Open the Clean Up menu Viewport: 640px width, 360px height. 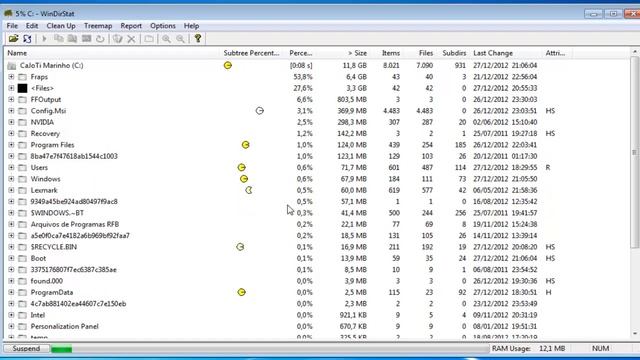(x=61, y=26)
